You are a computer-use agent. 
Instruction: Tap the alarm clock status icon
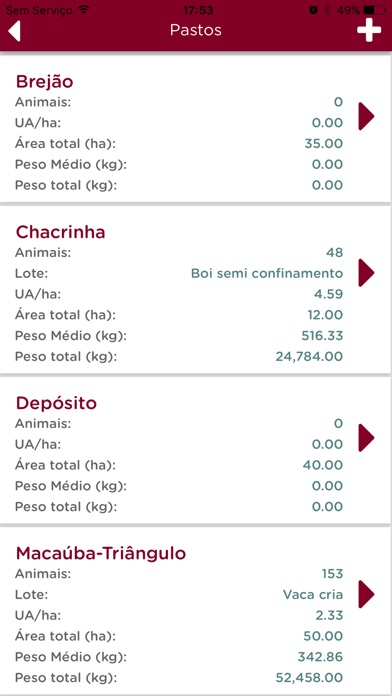pos(313,10)
